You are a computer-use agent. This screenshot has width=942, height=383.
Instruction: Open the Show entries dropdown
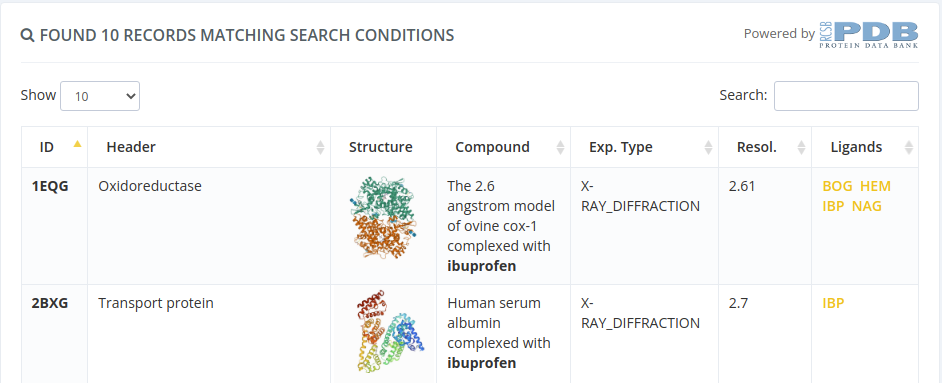pyautogui.click(x=100, y=96)
